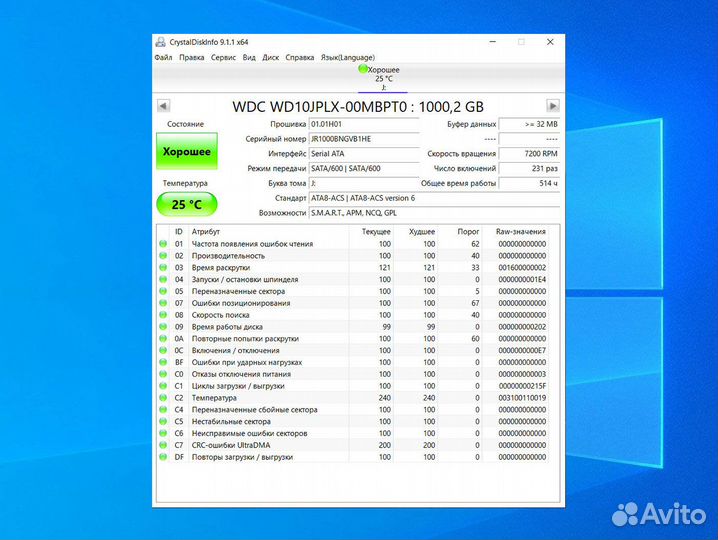
Task: Minimize the CrystalDiskInfo window
Action: click(493, 42)
